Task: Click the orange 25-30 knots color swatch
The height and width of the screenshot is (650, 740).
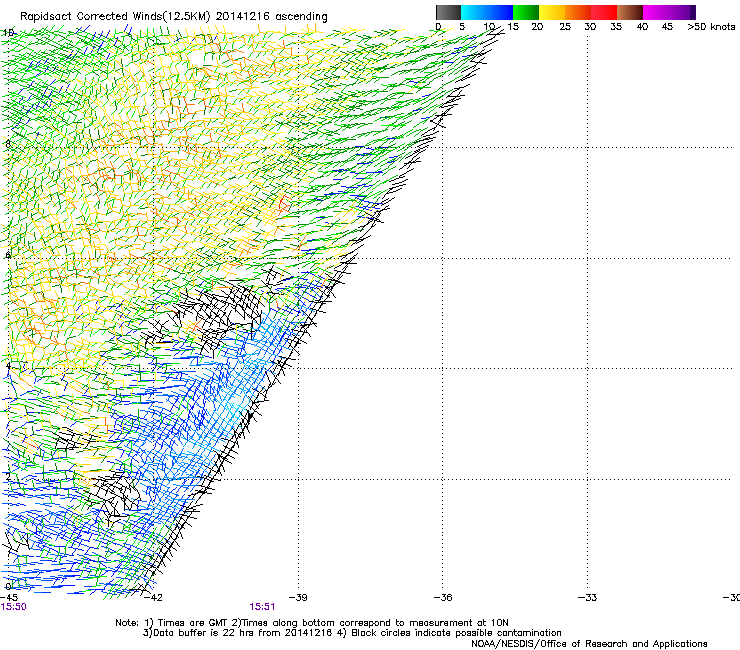Action: pos(577,12)
